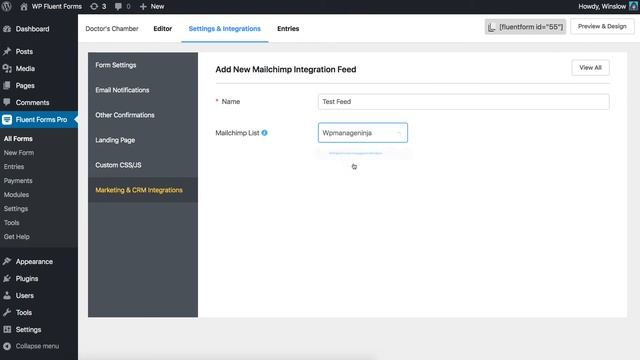This screenshot has width=640, height=360.
Task: Open Other Confirmations section
Action: click(125, 115)
